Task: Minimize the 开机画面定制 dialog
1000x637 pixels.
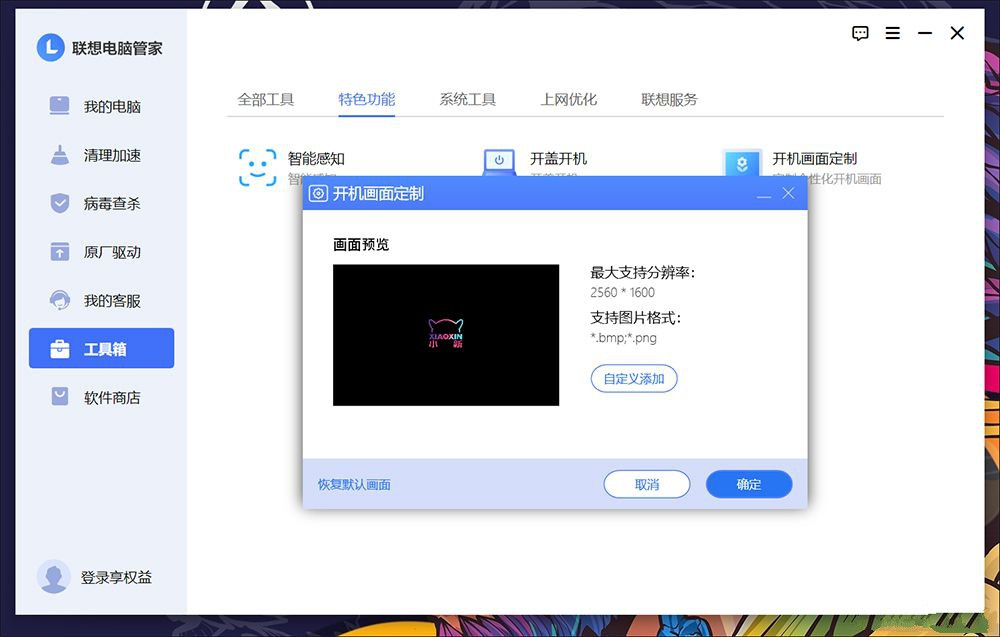Action: coord(764,194)
